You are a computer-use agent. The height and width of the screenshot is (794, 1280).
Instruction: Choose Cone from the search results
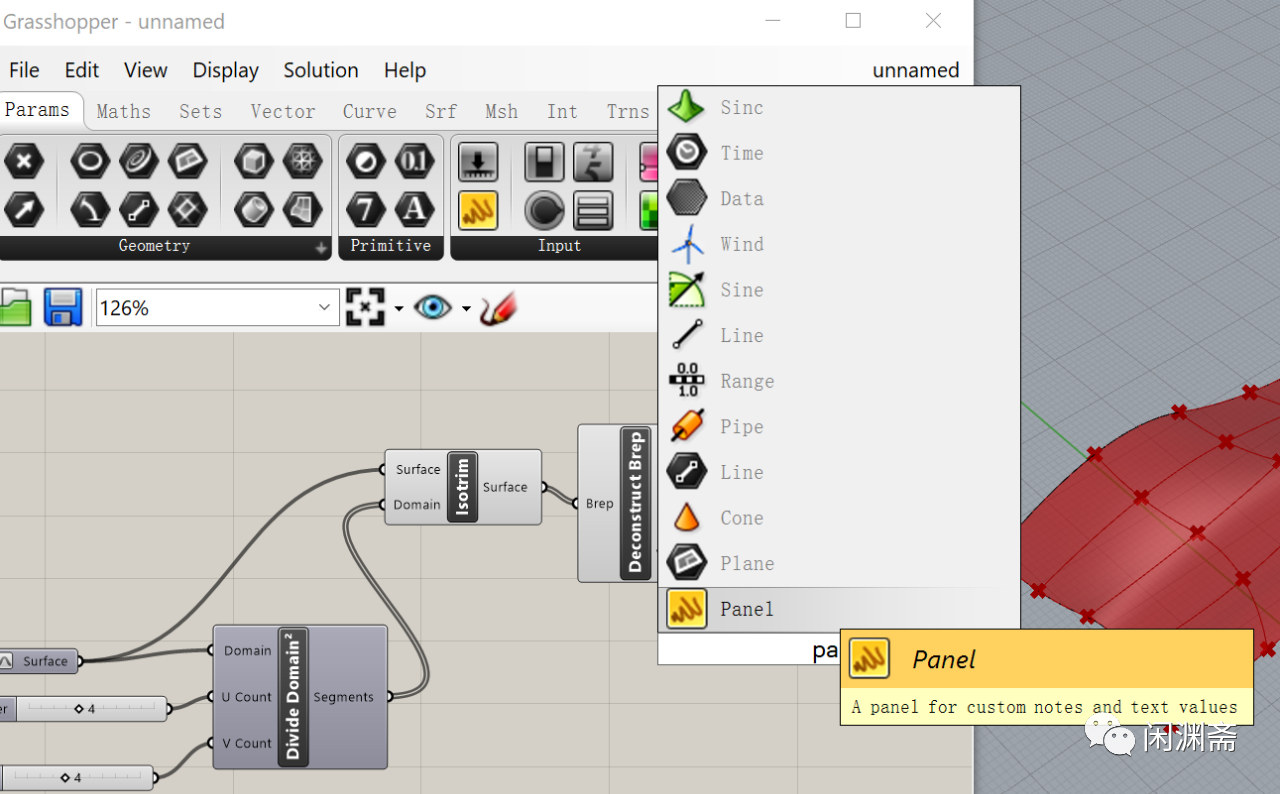[x=838, y=518]
